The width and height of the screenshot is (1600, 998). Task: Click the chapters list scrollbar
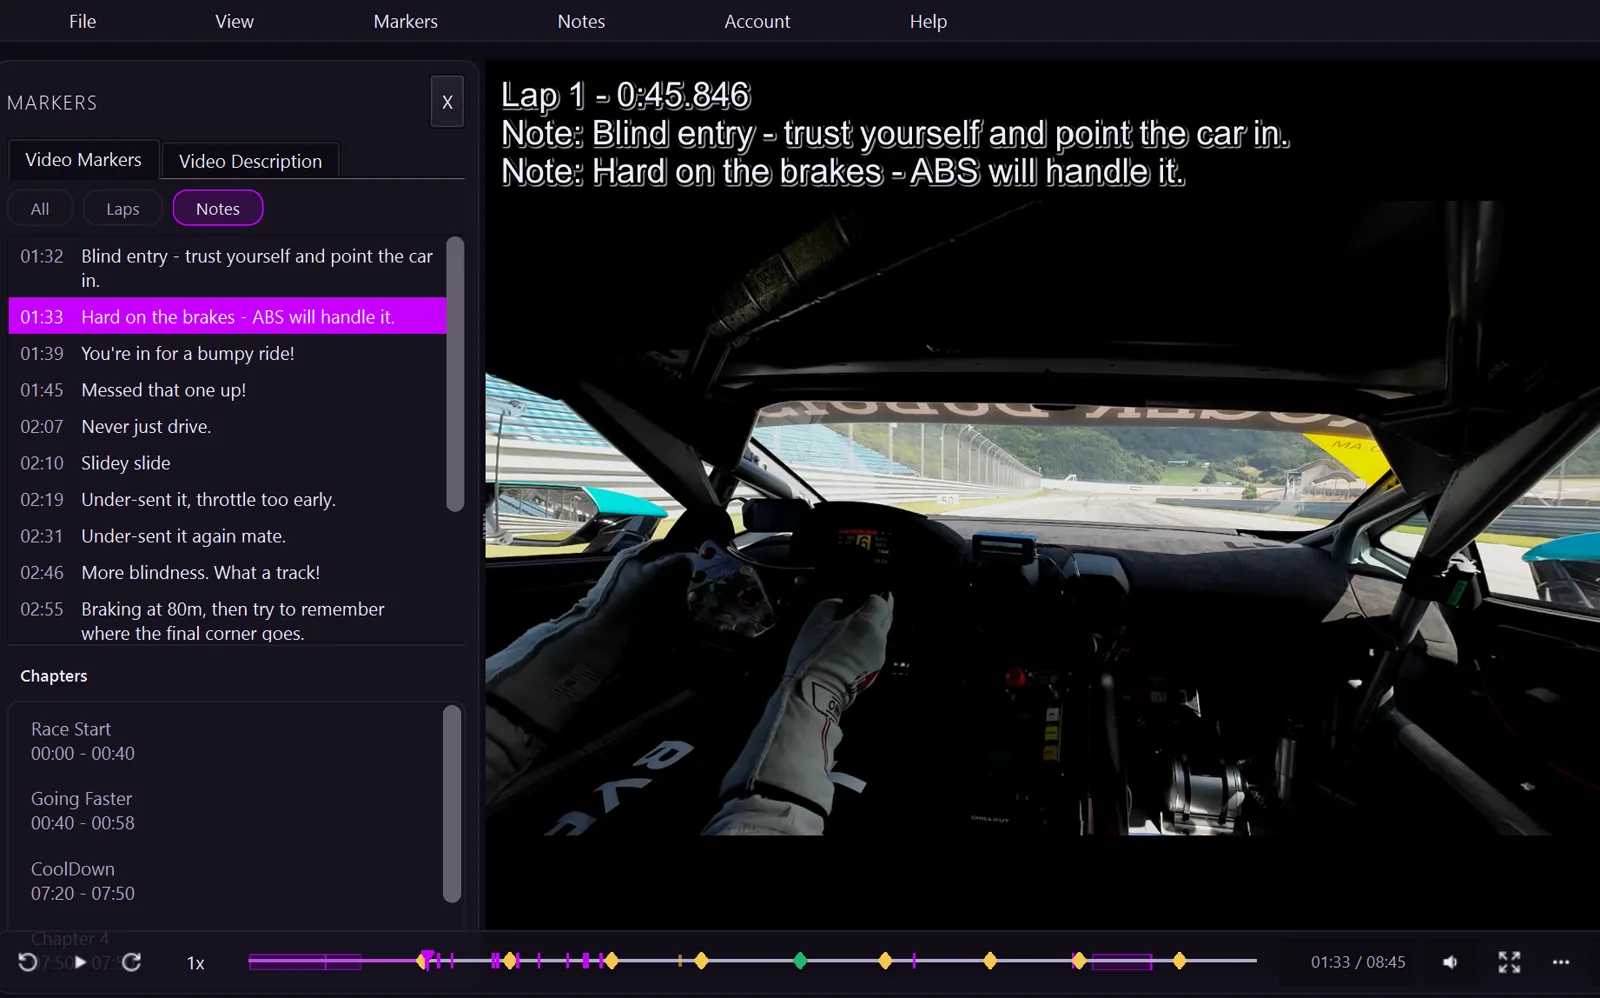(452, 804)
